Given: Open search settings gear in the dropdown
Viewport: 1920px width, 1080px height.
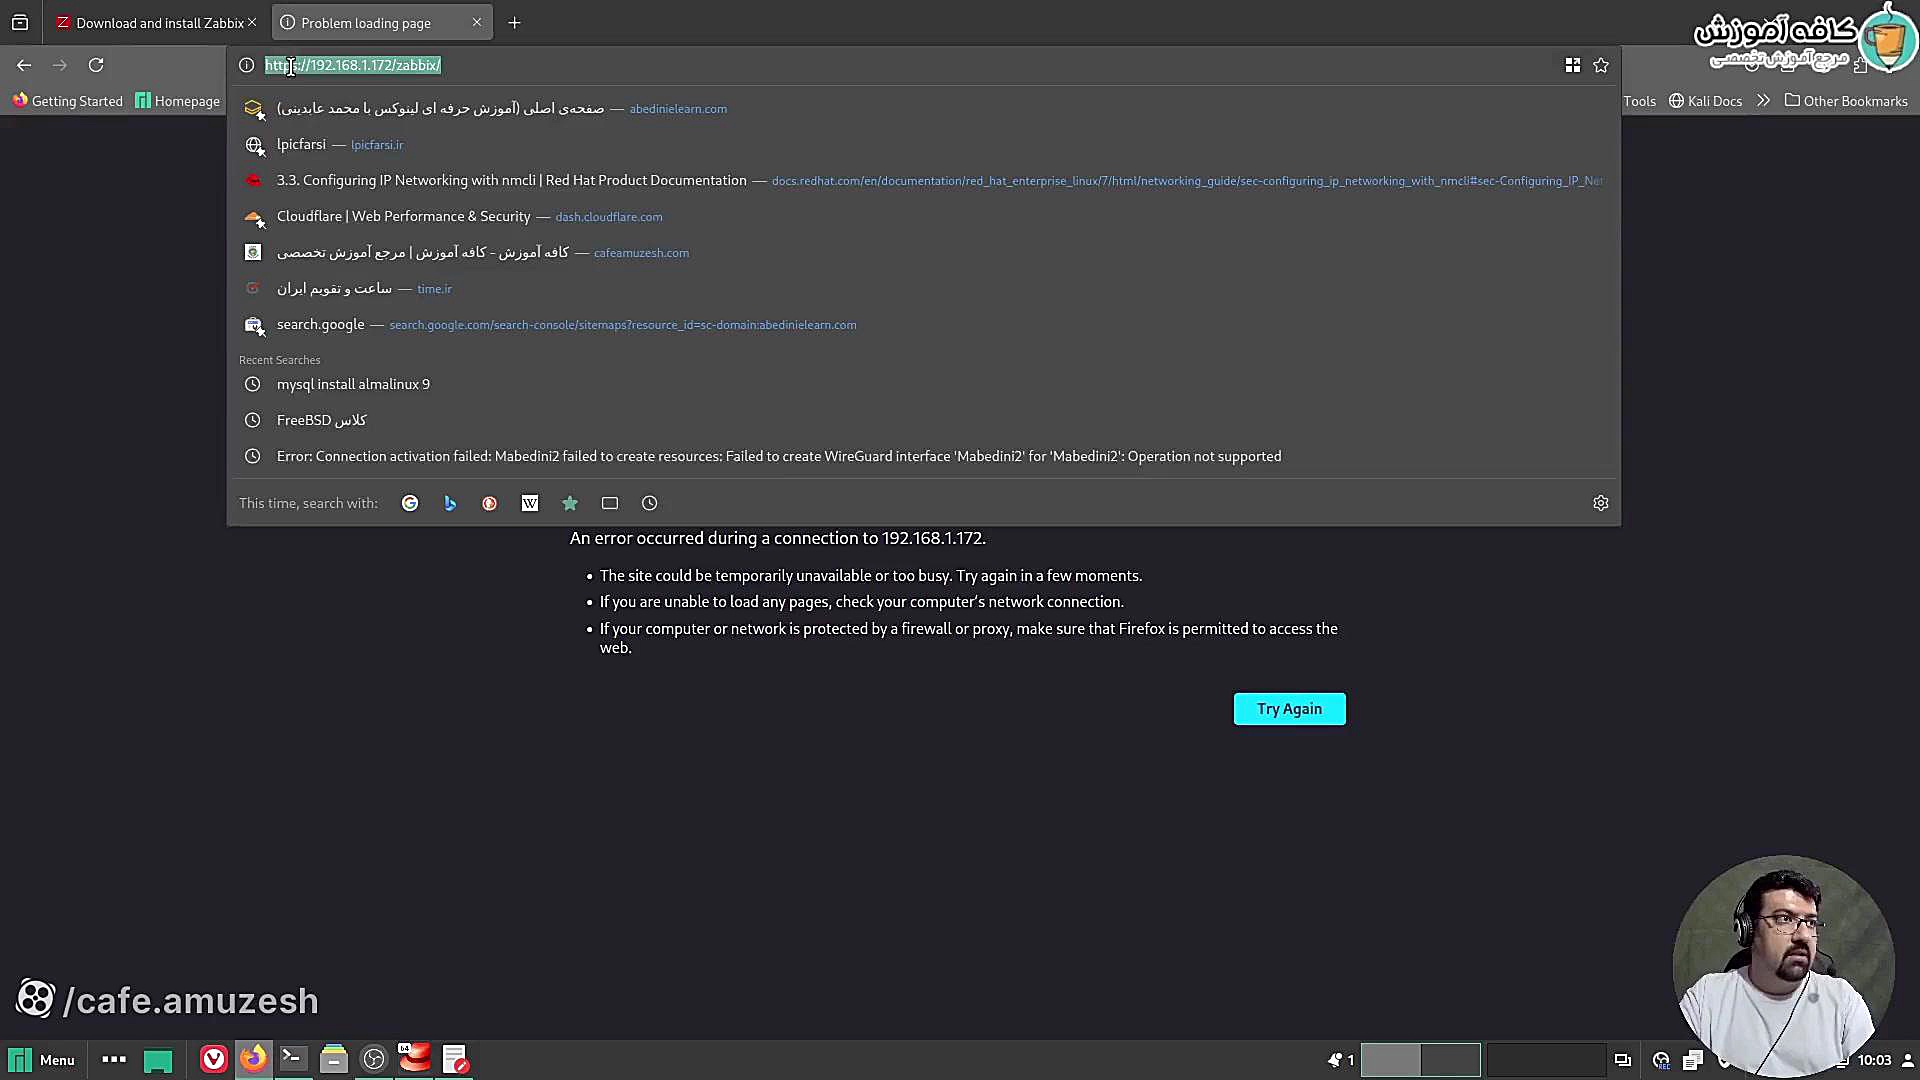Looking at the screenshot, I should [1601, 503].
